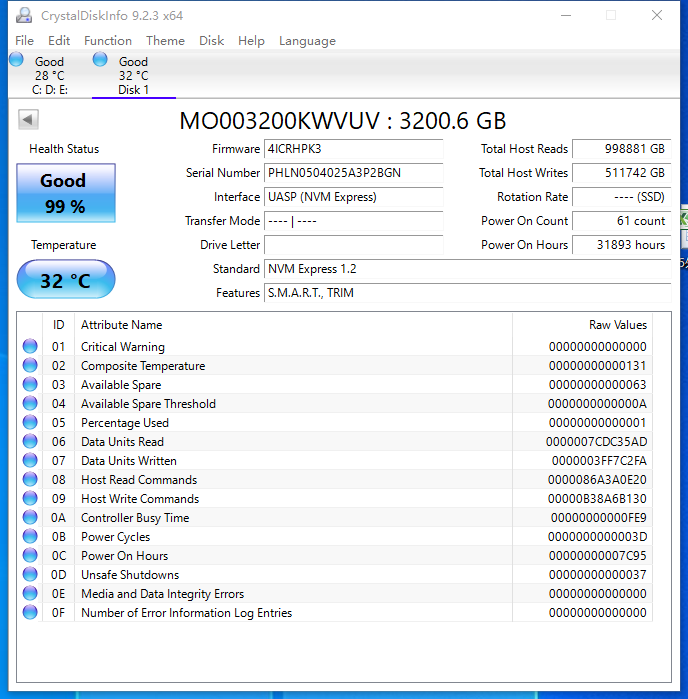The width and height of the screenshot is (688, 699).
Task: Click blue status orb for Unsafe Shutdowns
Action: (30, 574)
